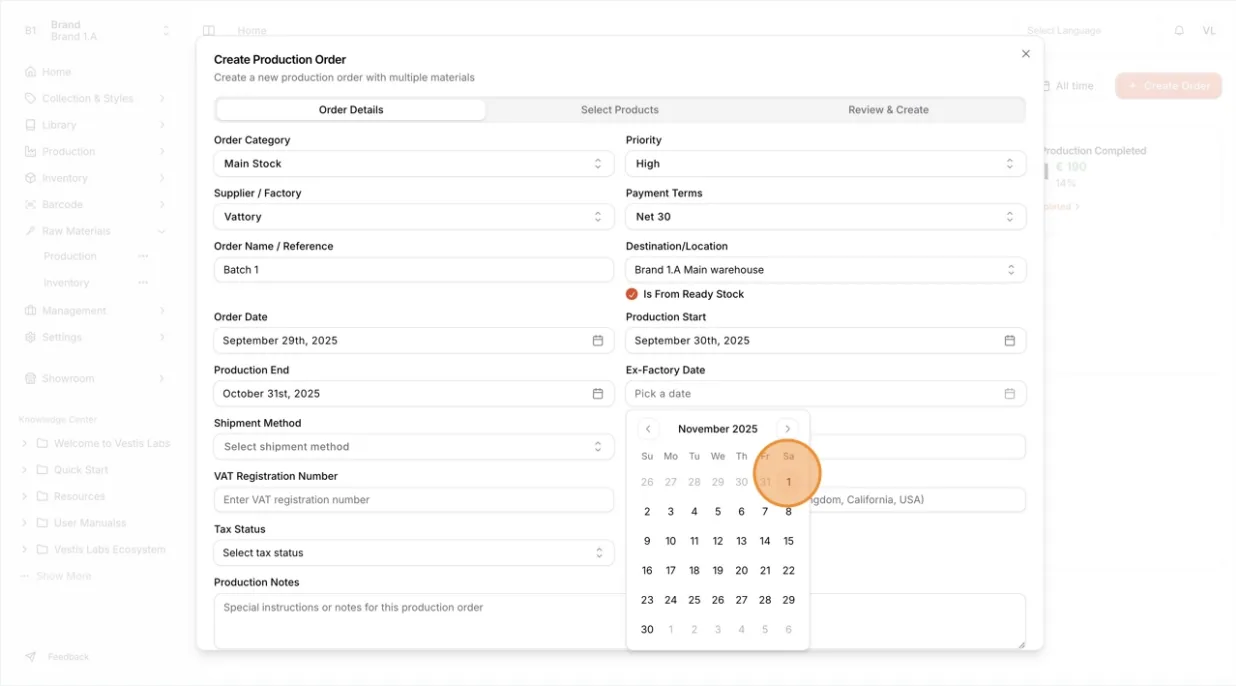Click the Create Order button

pos(1169,86)
